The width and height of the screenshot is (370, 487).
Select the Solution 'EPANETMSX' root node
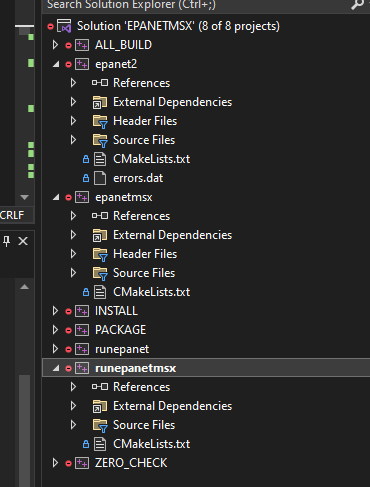(178, 26)
